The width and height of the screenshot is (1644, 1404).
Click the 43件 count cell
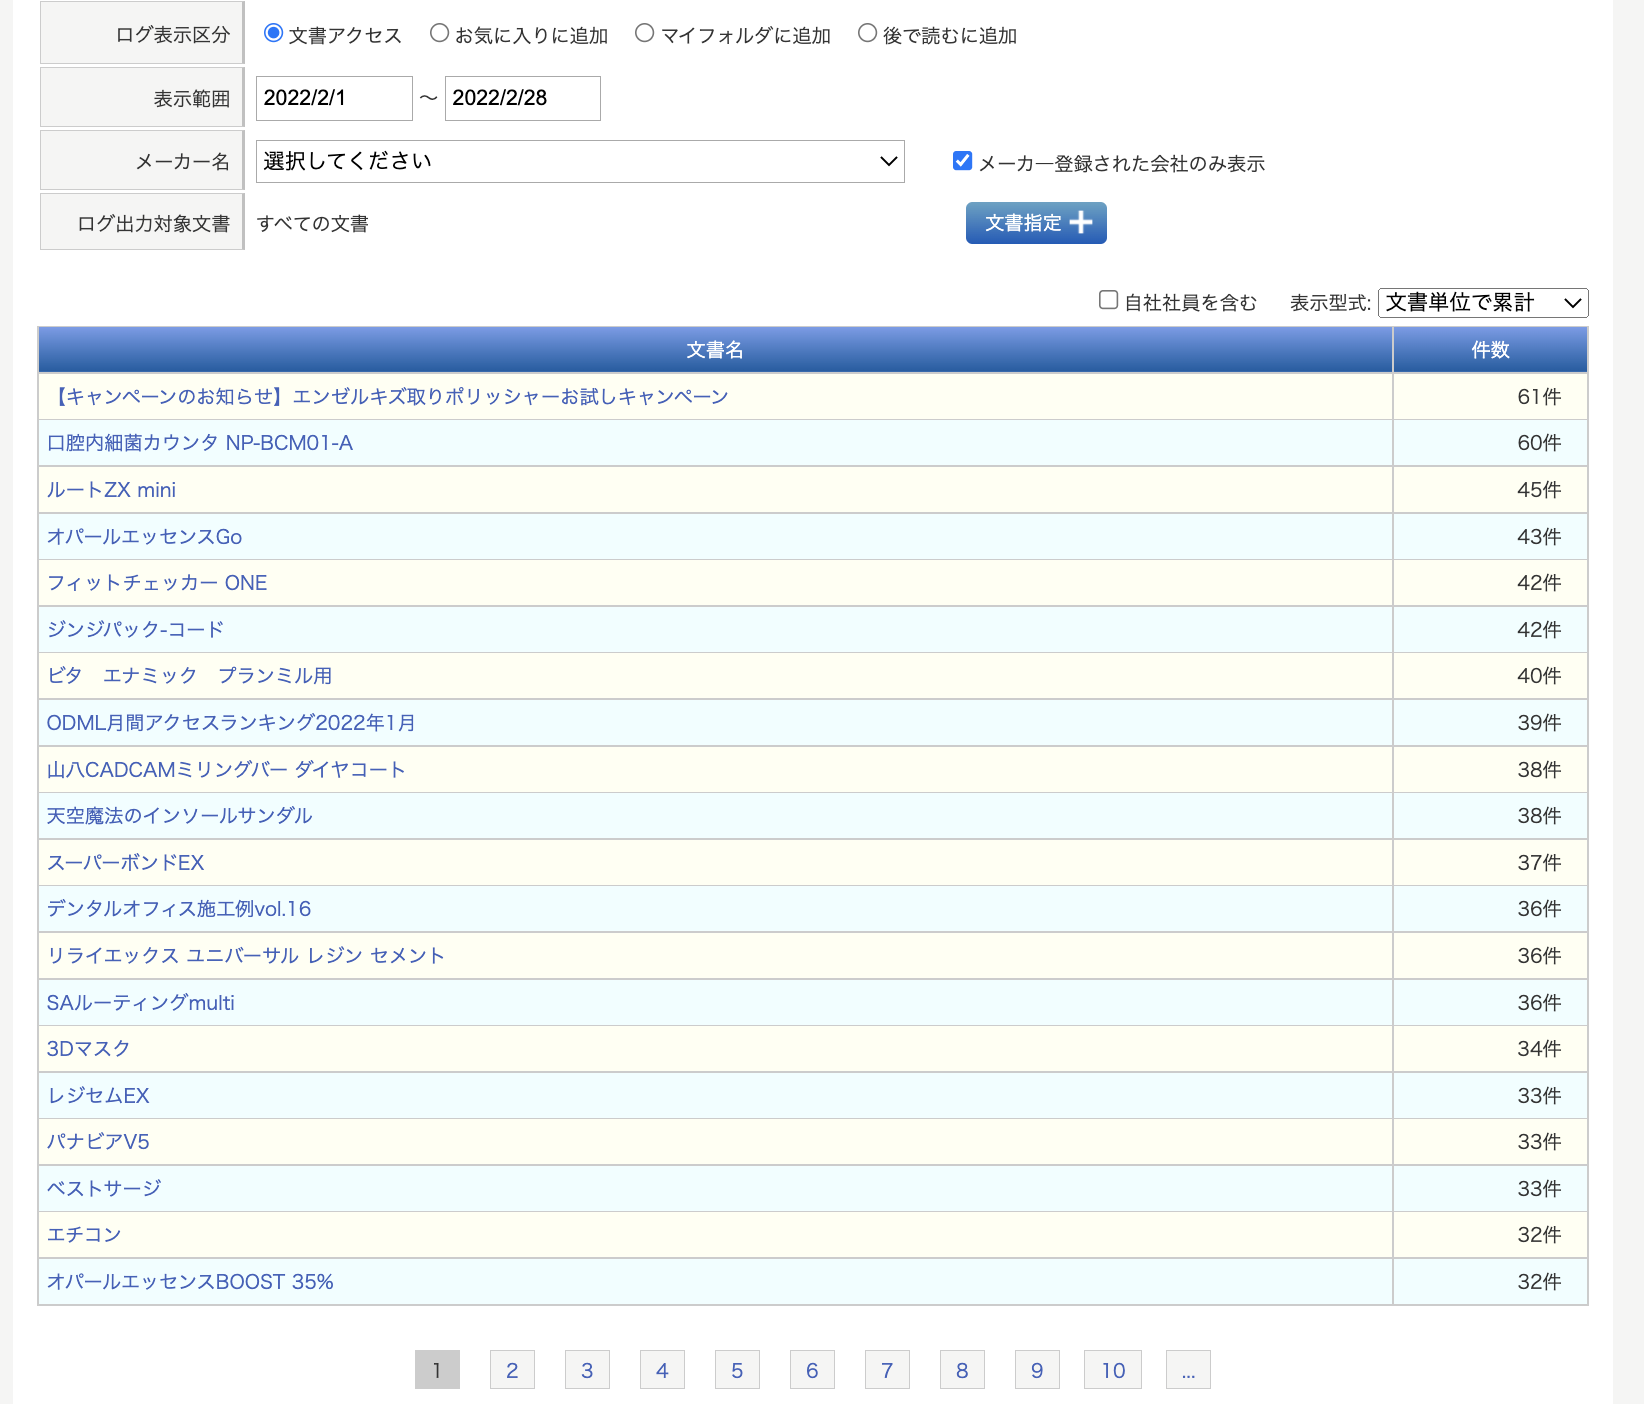1490,537
